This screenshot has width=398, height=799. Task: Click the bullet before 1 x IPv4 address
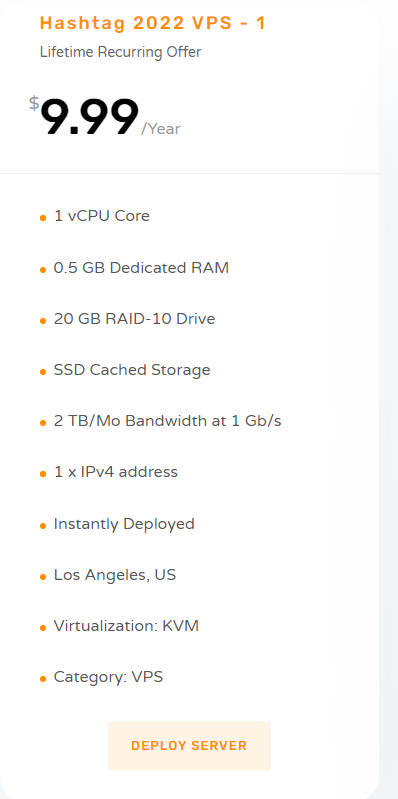pyautogui.click(x=43, y=474)
